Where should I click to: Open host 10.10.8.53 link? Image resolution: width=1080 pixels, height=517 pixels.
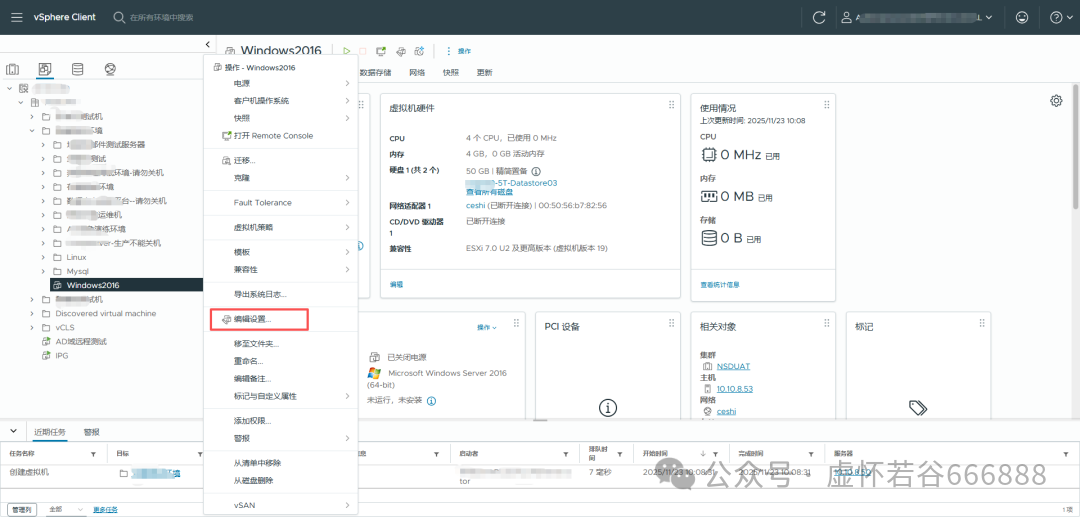(734, 389)
